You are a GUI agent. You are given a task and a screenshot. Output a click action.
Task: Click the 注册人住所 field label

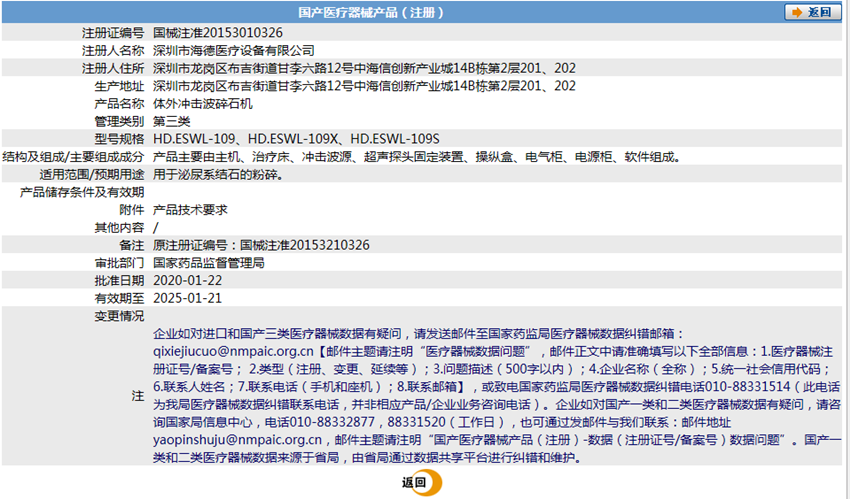[x=113, y=68]
